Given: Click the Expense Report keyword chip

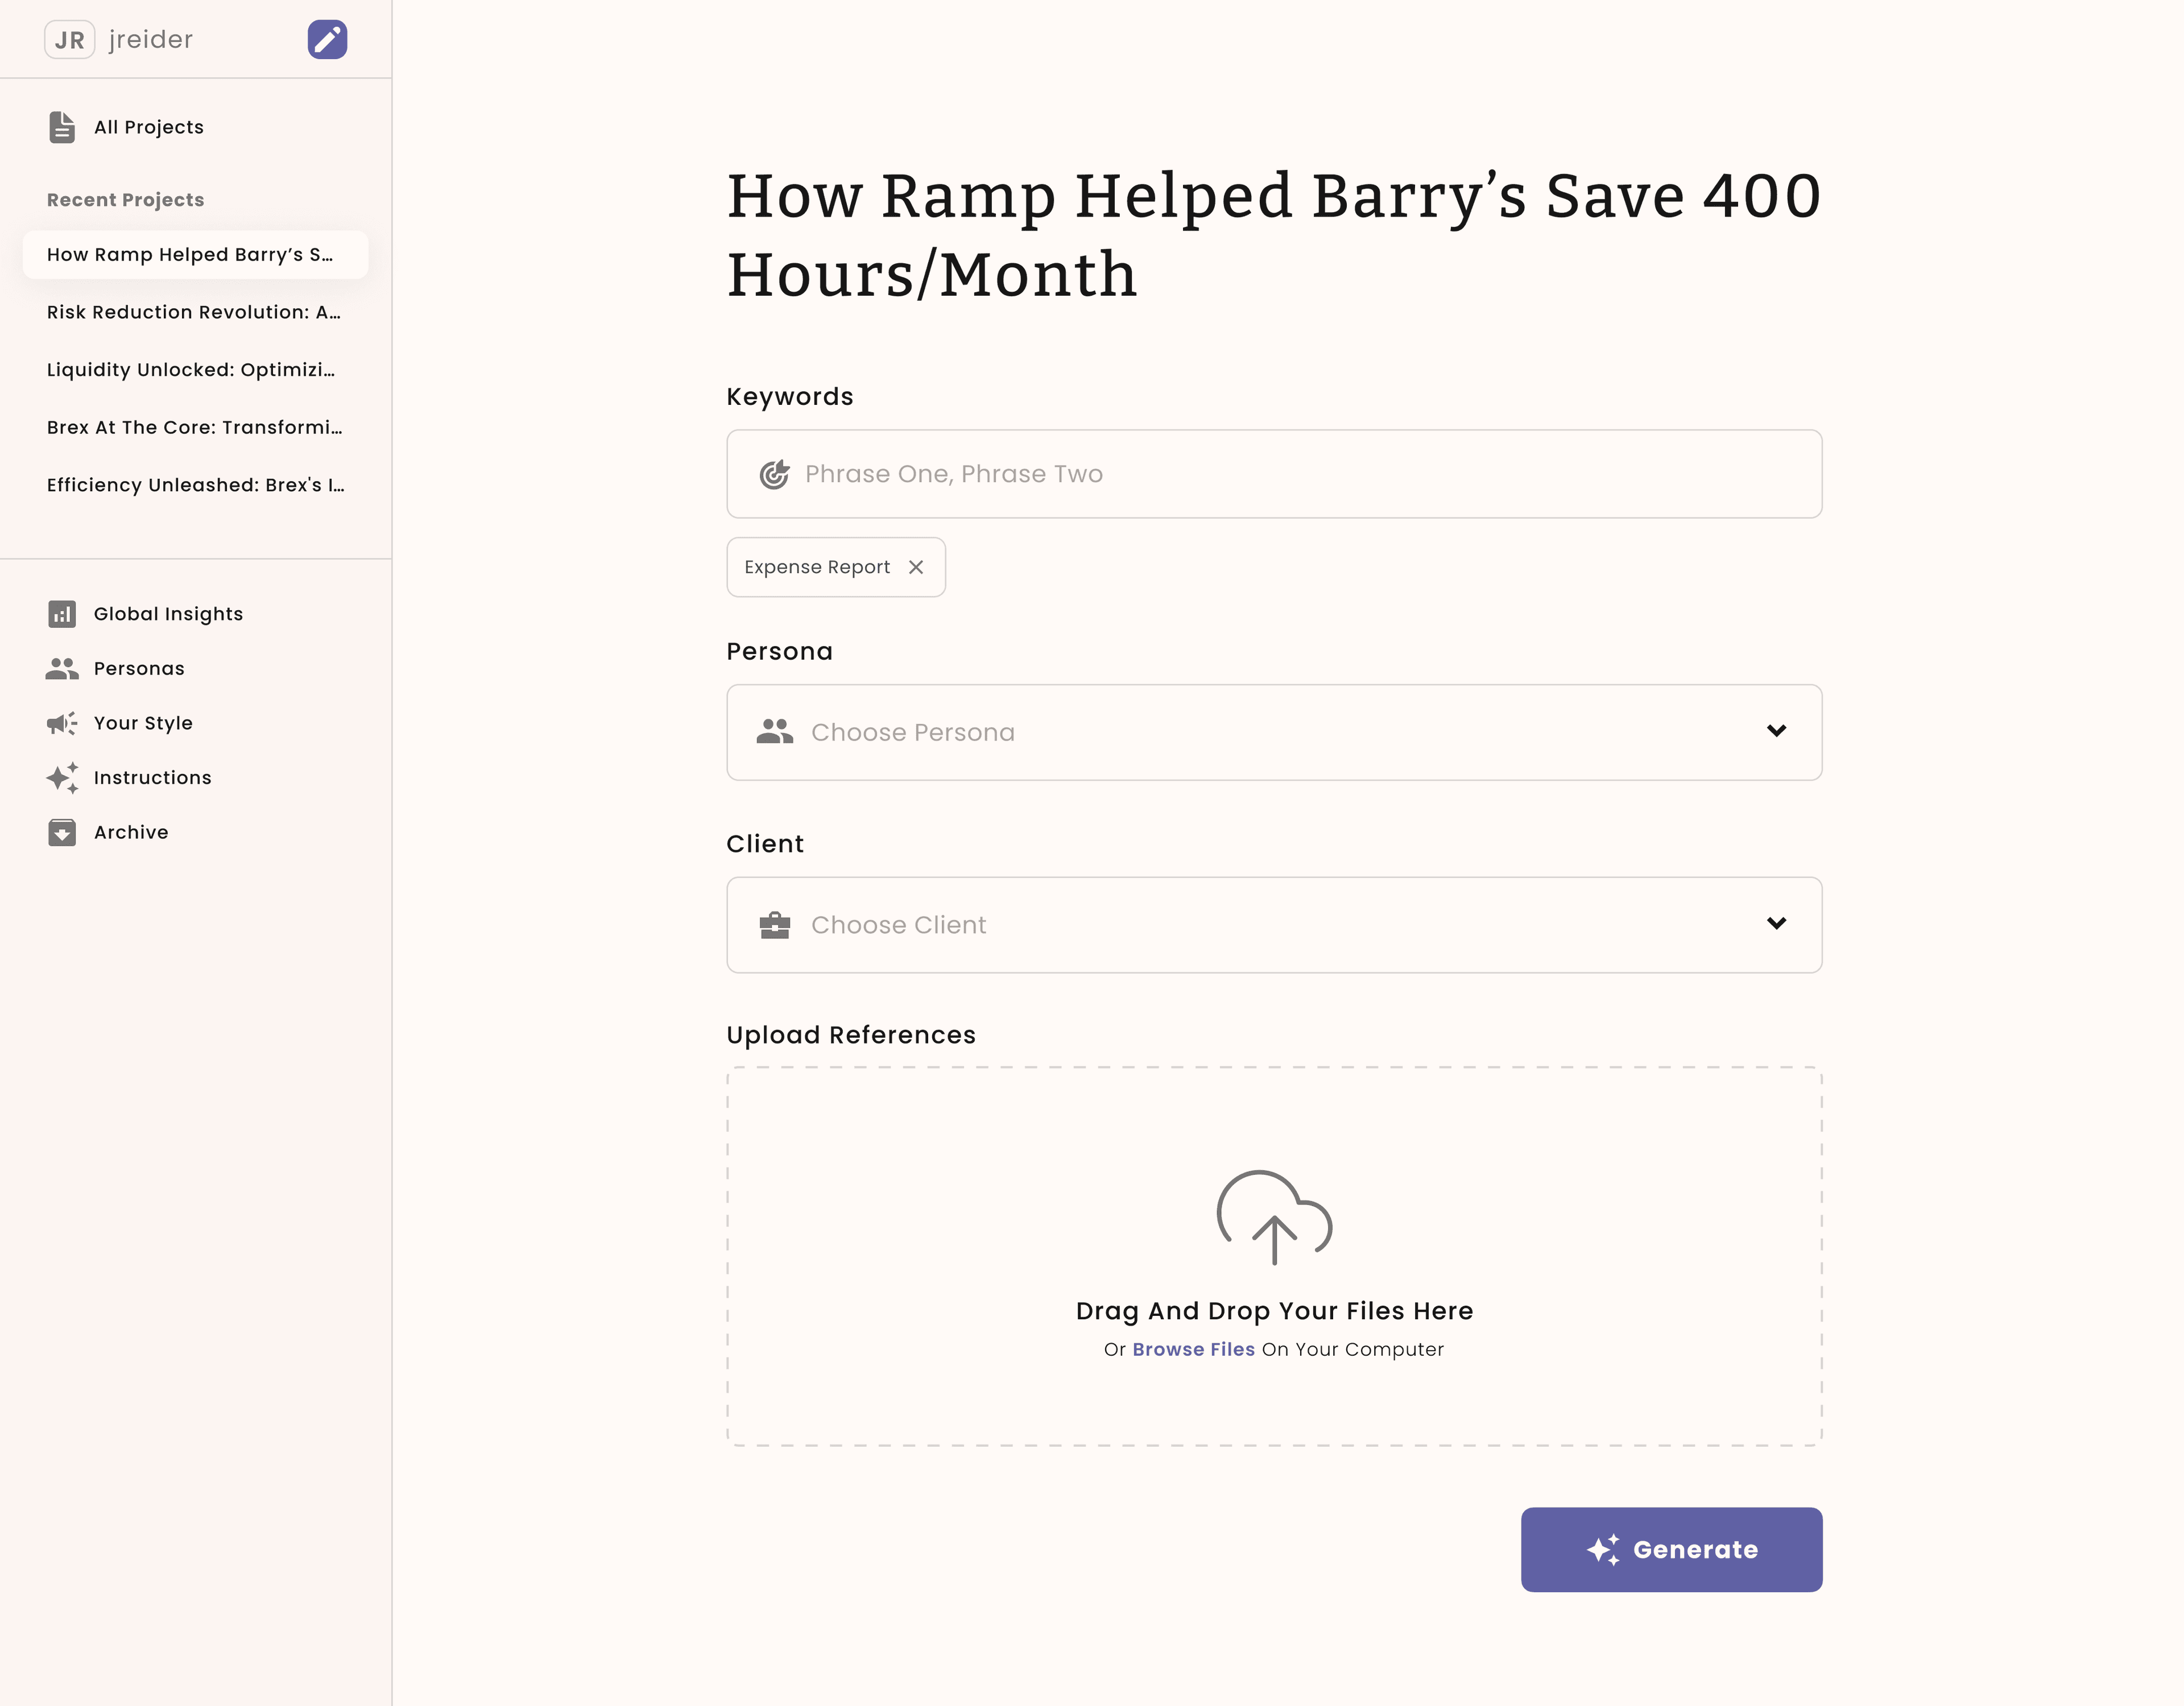Looking at the screenshot, I should click(836, 567).
